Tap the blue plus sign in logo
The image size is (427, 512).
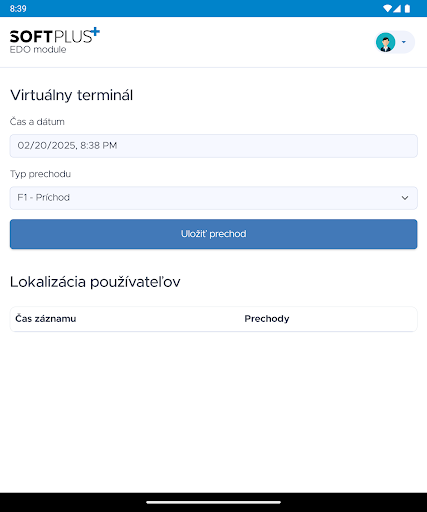tap(95, 32)
